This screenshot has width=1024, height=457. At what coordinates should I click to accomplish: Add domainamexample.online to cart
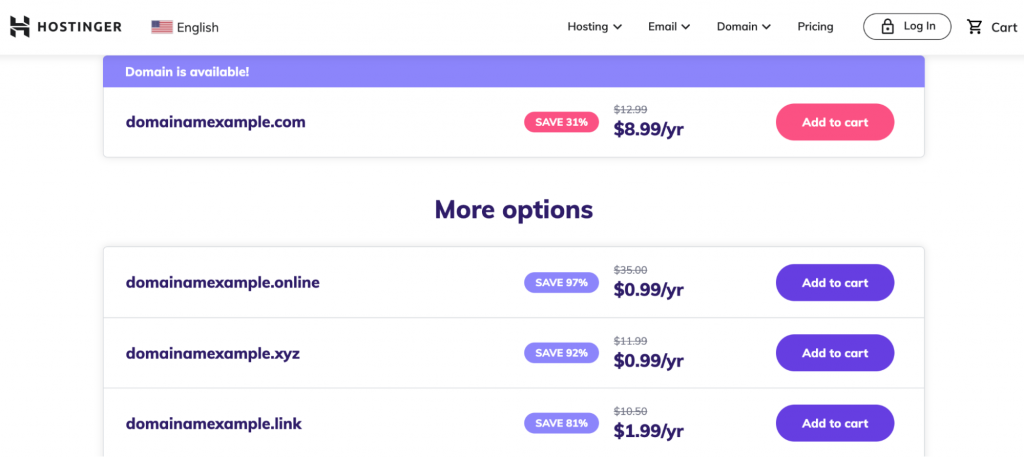pos(835,283)
